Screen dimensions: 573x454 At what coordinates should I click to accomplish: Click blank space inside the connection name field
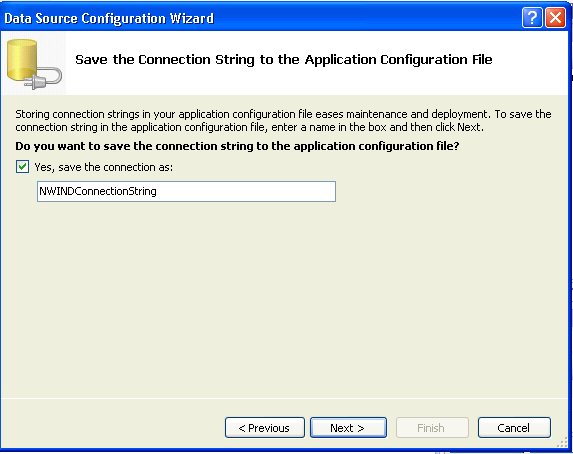point(248,192)
